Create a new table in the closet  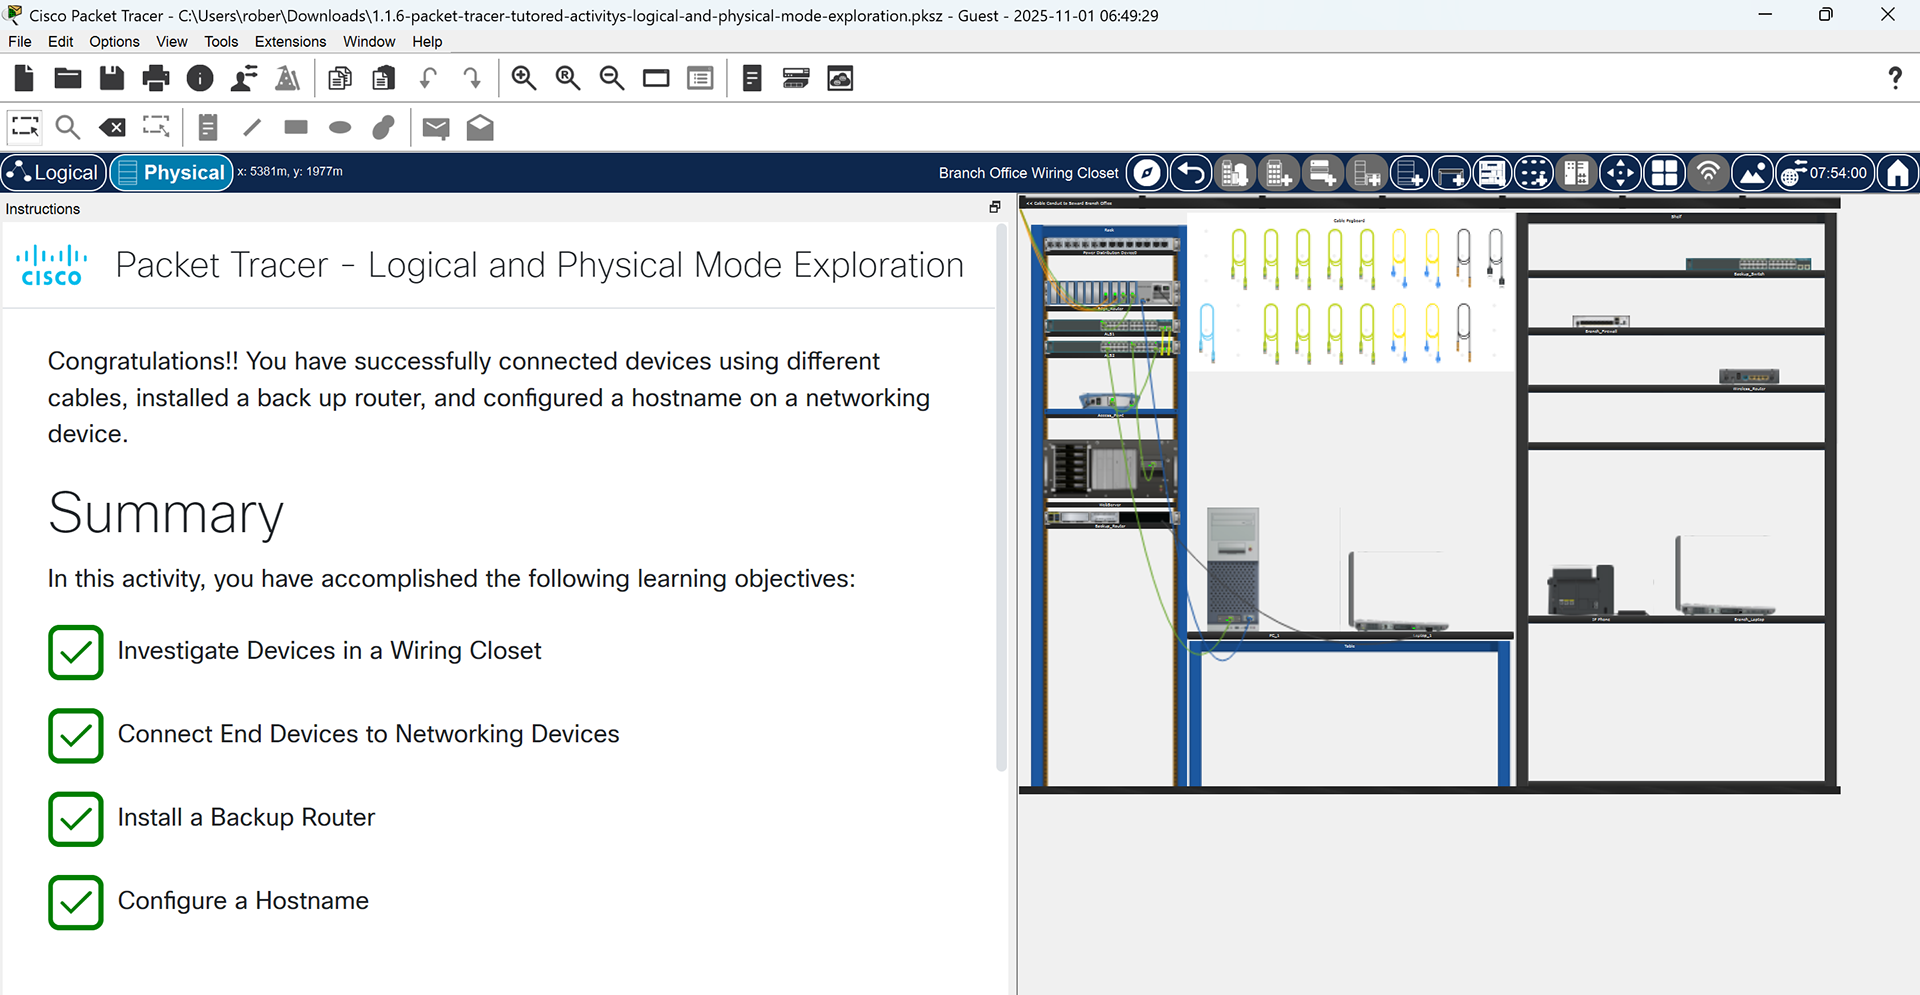1449,173
